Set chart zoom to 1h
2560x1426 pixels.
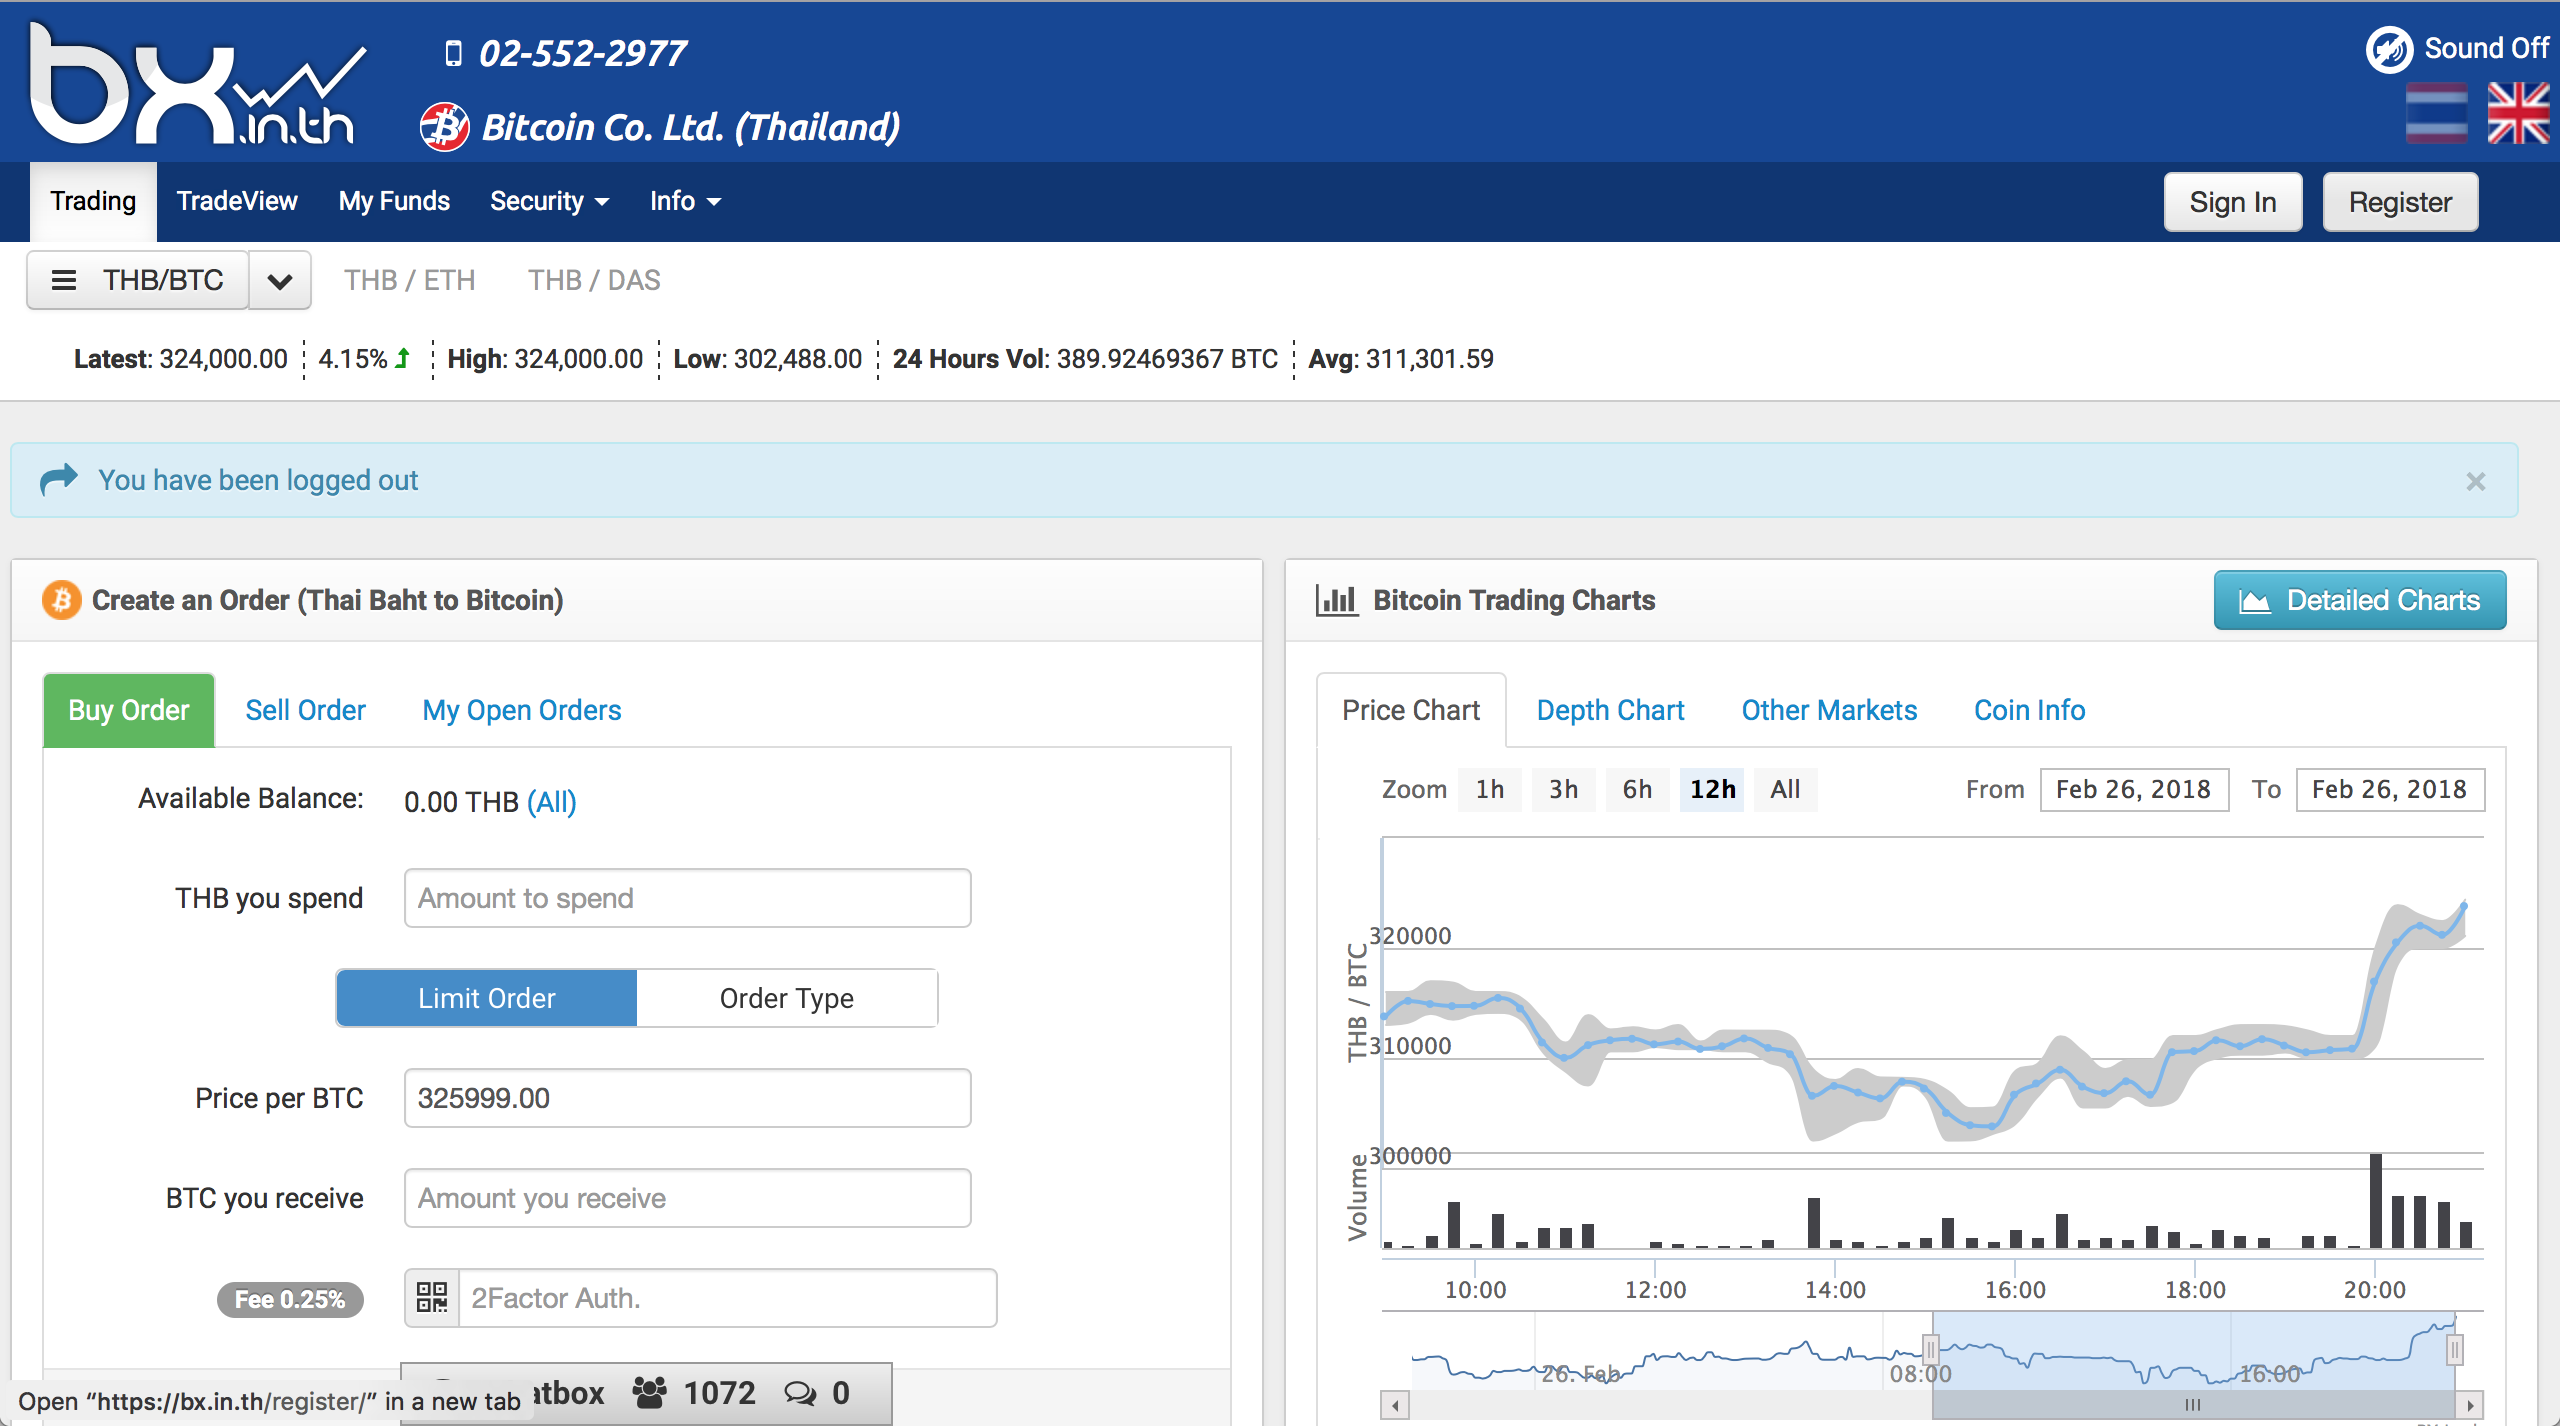1490,790
